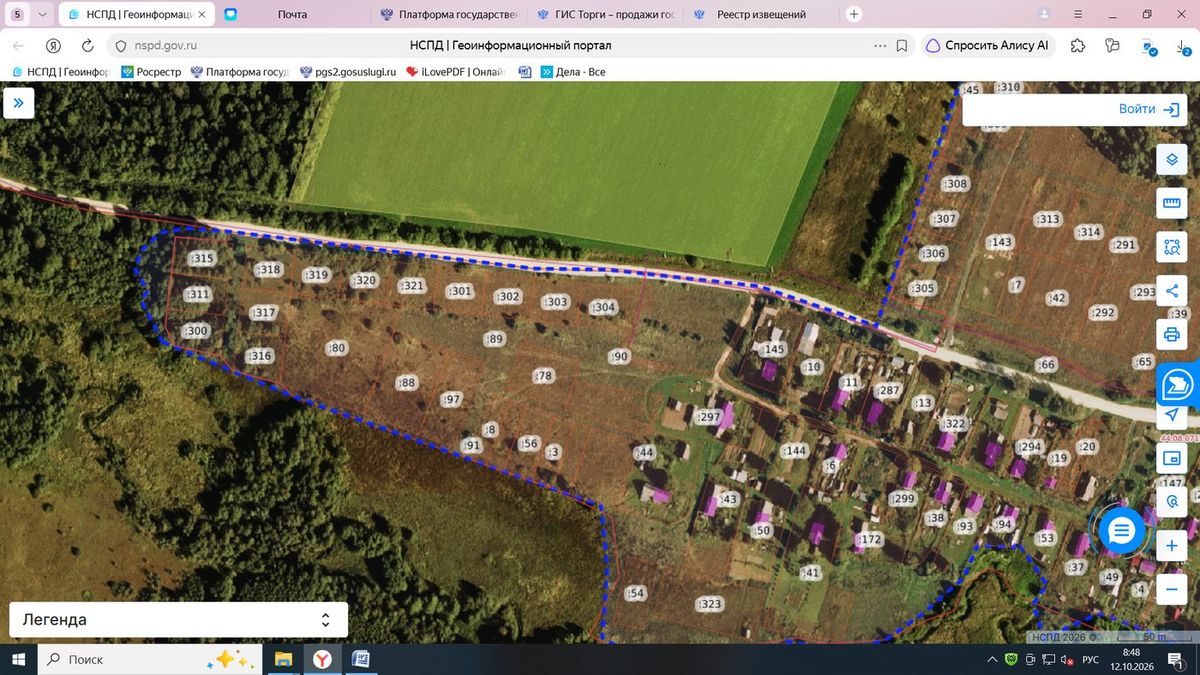Open the iLovePDF bookmark
Image resolution: width=1200 pixels, height=675 pixels.
(455, 72)
